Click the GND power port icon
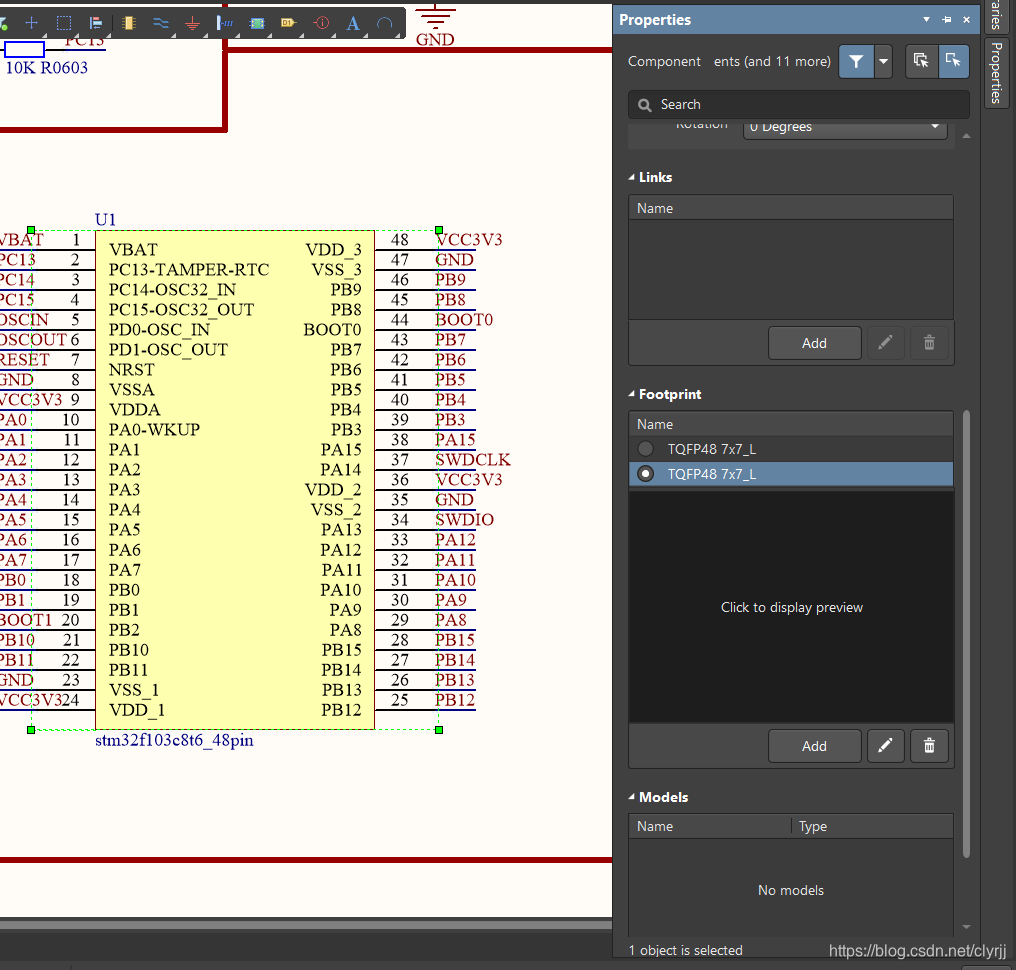This screenshot has width=1016, height=970. (193, 22)
